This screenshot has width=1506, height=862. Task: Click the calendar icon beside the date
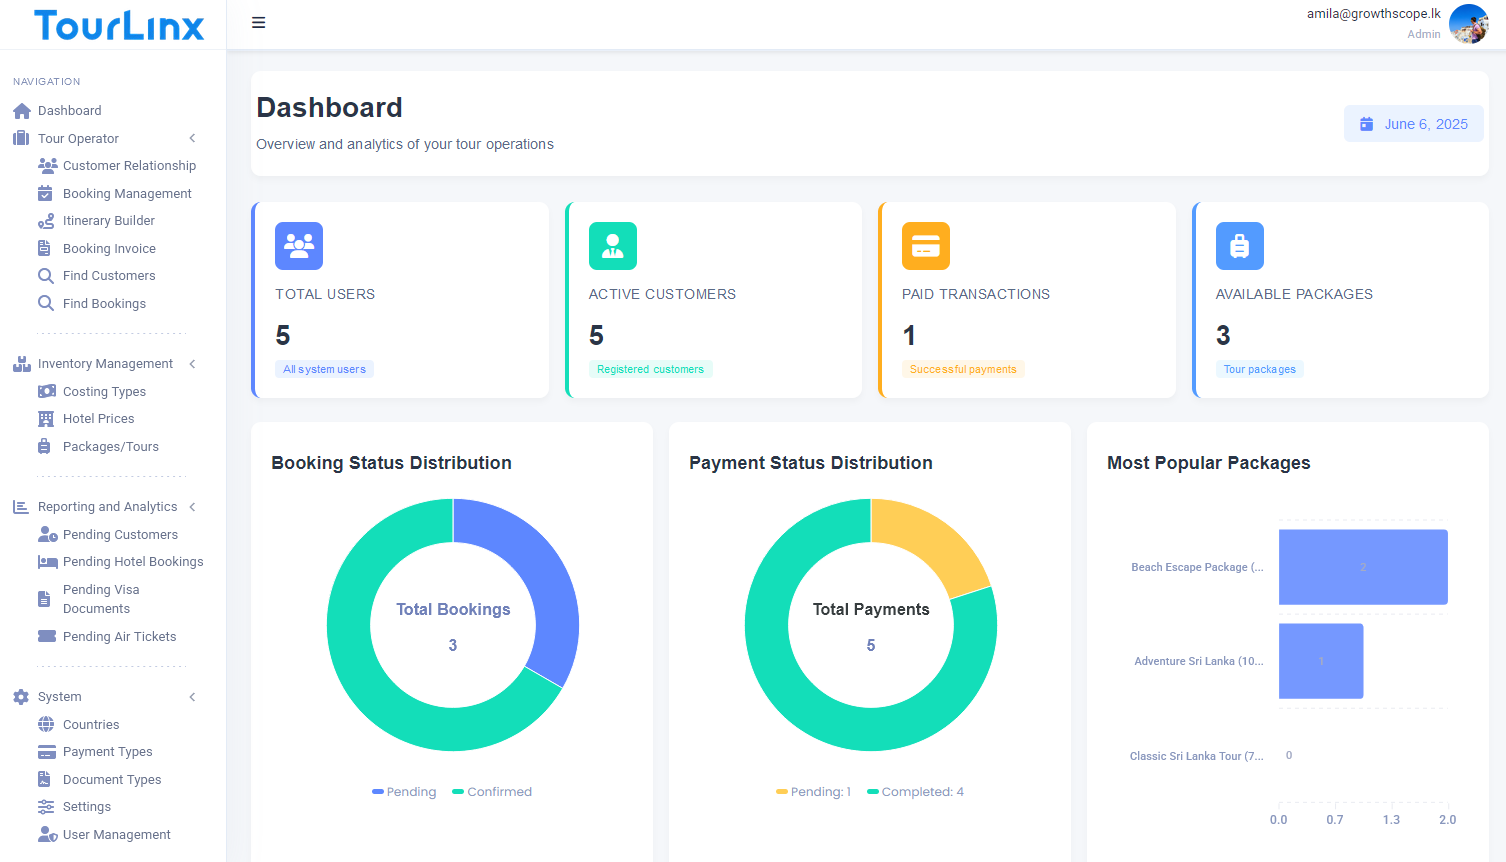pos(1366,124)
